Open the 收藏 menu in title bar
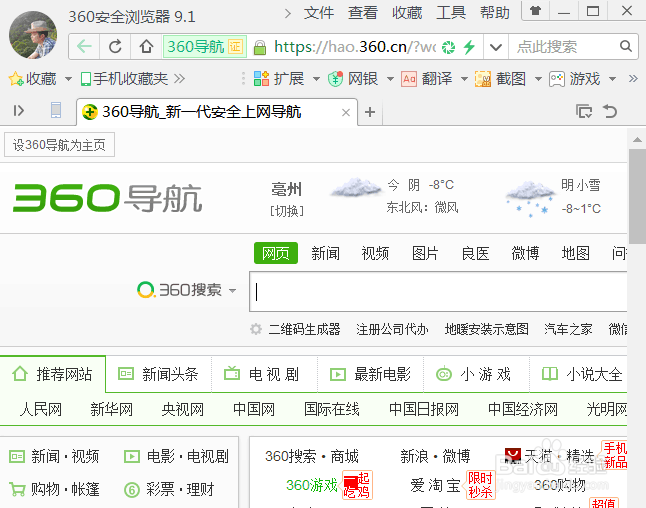 pos(407,13)
